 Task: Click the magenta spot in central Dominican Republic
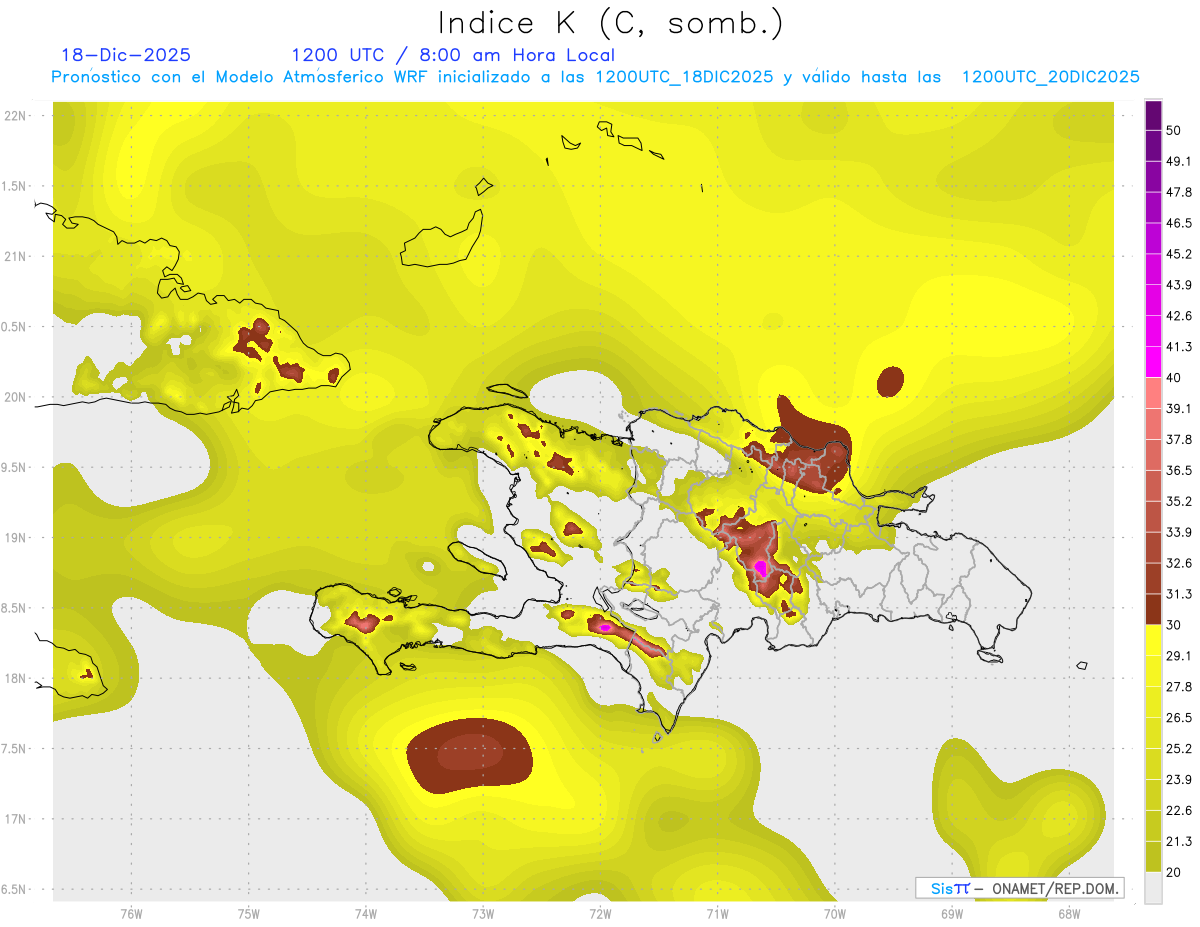click(761, 568)
